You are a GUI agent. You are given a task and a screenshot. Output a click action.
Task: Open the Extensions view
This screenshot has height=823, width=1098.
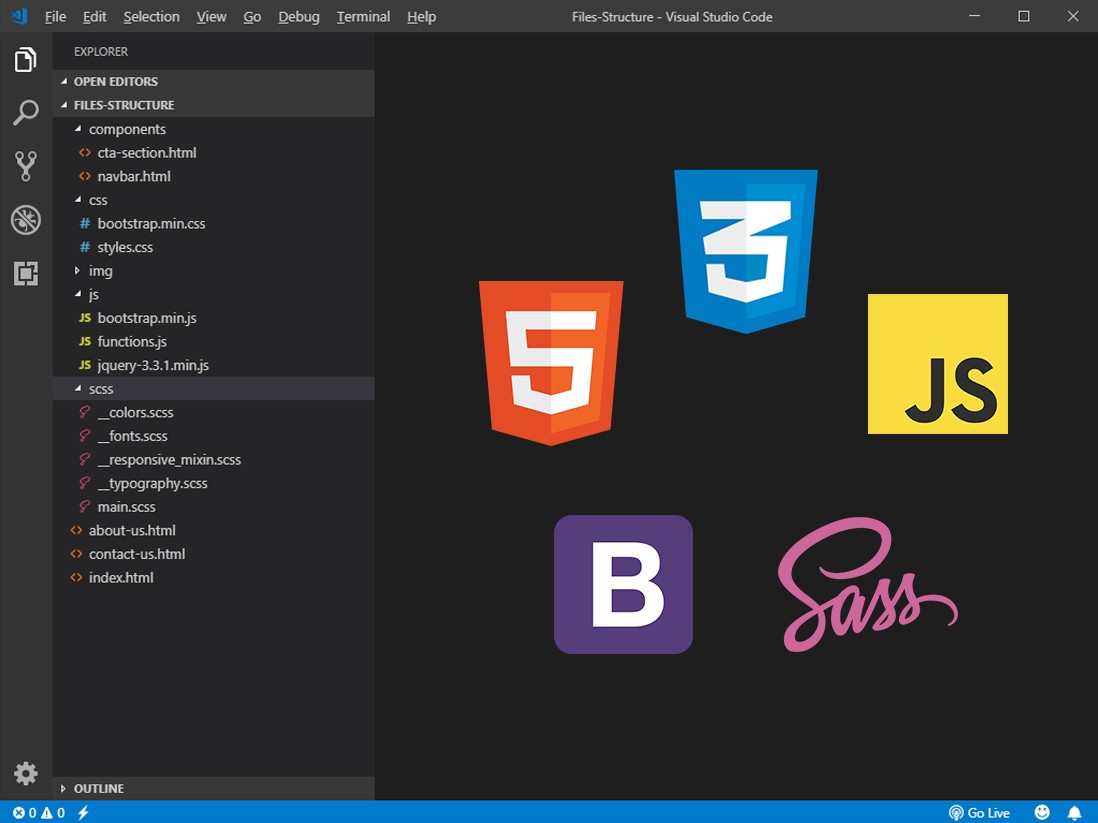tap(25, 273)
